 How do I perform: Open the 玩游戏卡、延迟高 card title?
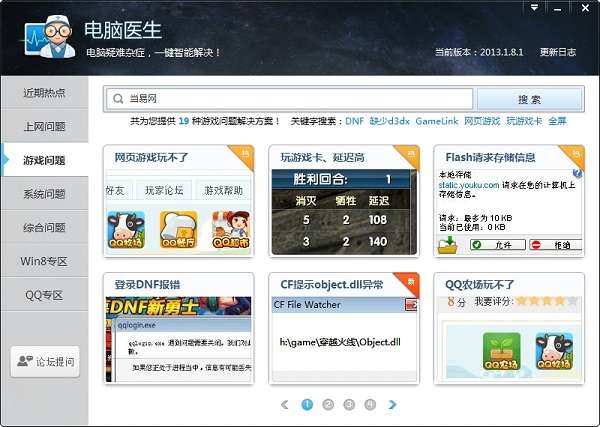click(322, 157)
